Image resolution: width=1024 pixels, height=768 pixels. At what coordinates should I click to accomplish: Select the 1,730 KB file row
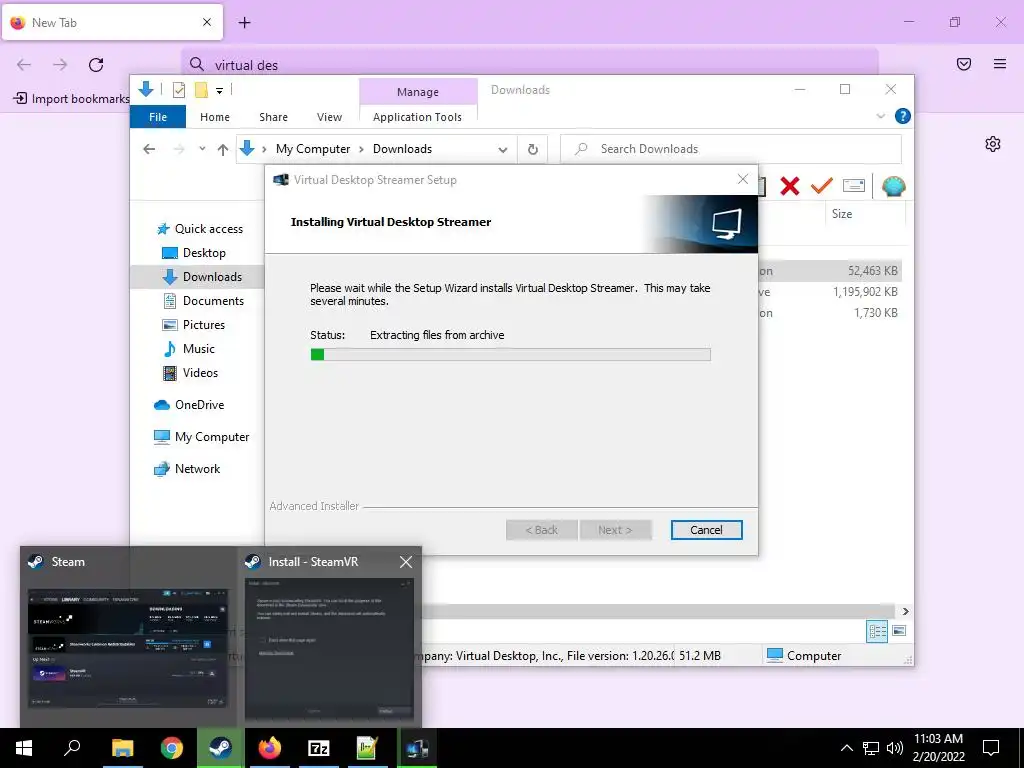829,313
